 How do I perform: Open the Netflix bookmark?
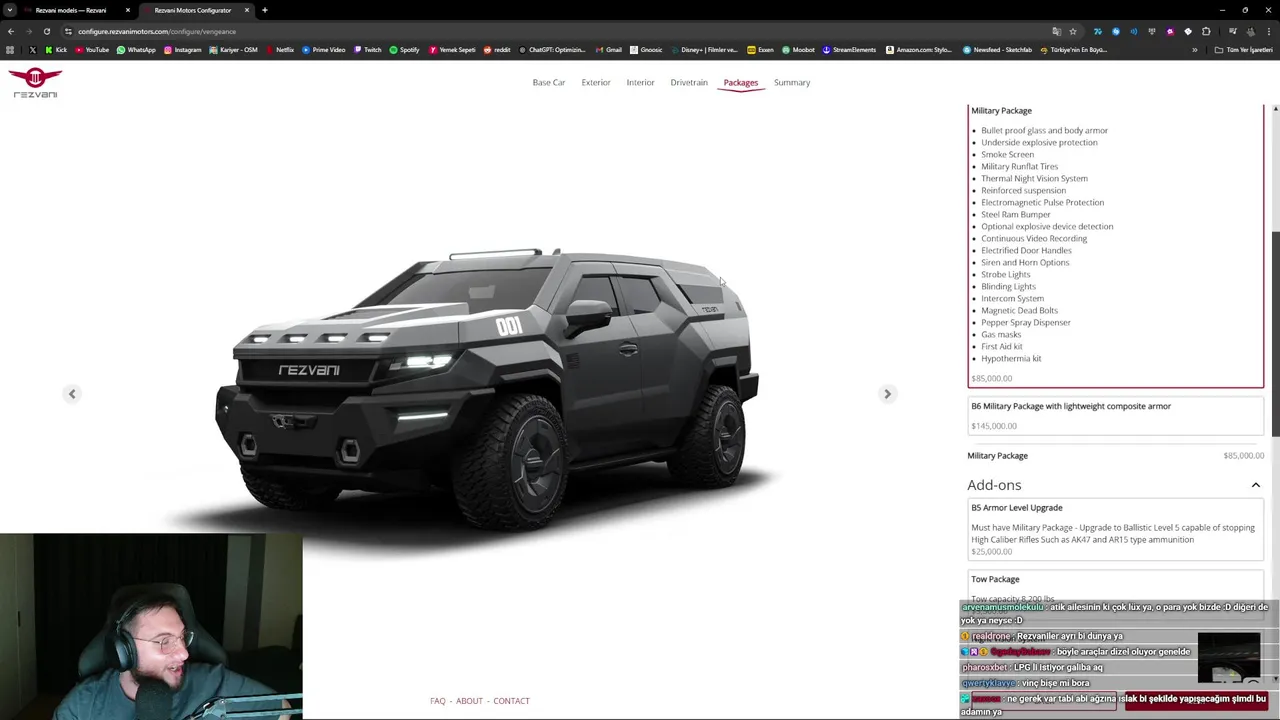click(x=279, y=50)
